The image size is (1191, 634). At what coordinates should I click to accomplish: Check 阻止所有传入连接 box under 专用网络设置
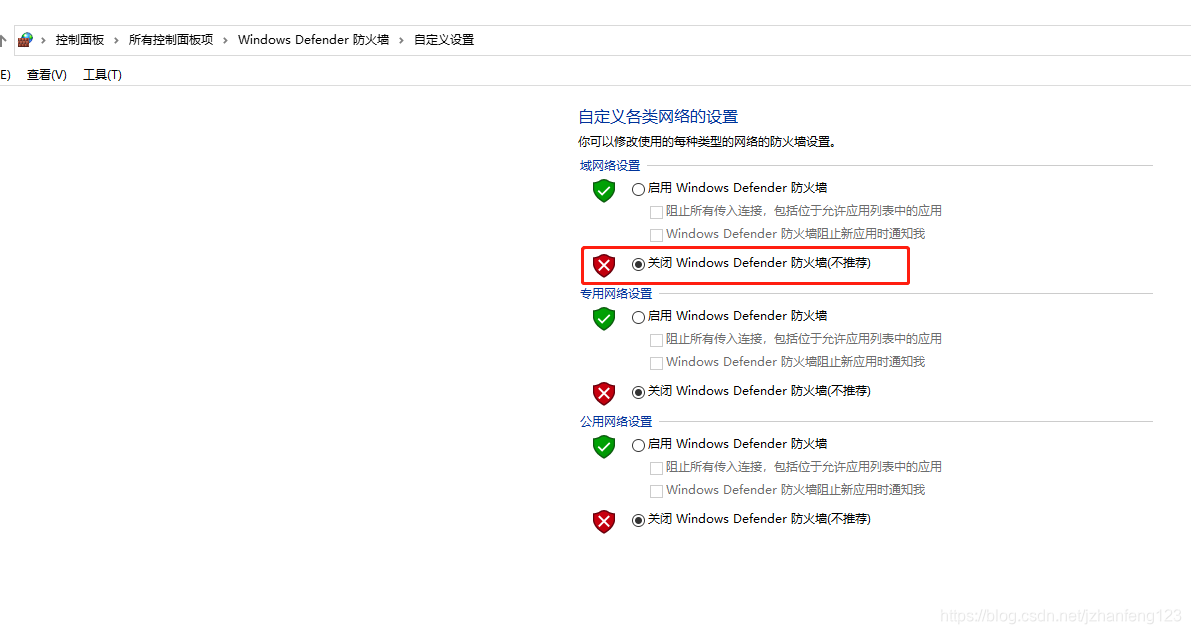pyautogui.click(x=656, y=340)
